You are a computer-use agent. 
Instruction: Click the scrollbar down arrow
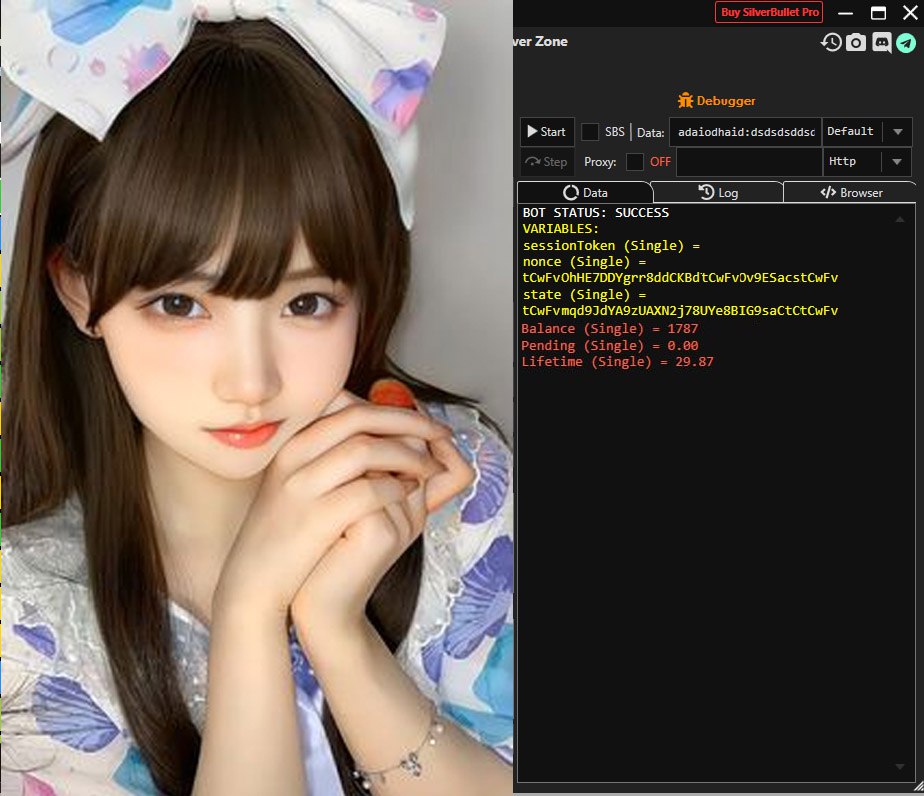[x=900, y=767]
